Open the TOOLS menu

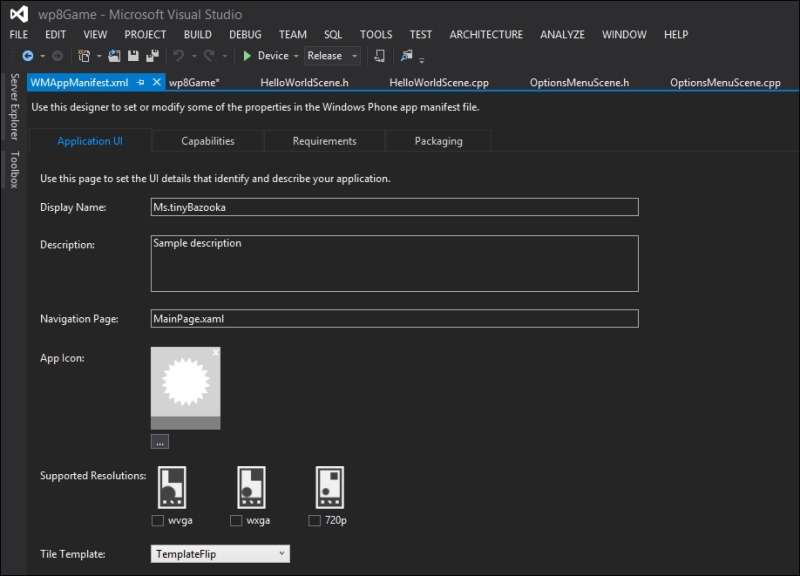(x=376, y=34)
